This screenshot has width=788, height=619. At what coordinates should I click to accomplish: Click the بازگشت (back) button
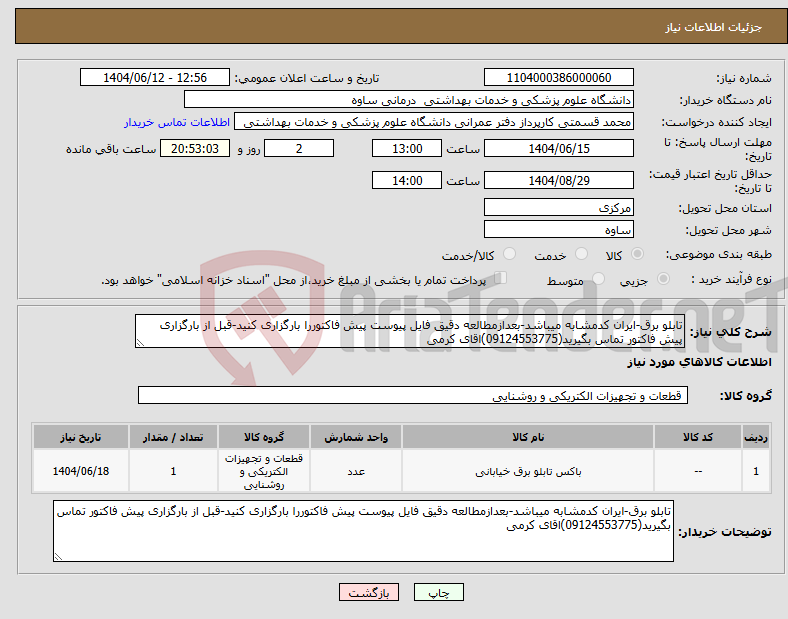(369, 592)
